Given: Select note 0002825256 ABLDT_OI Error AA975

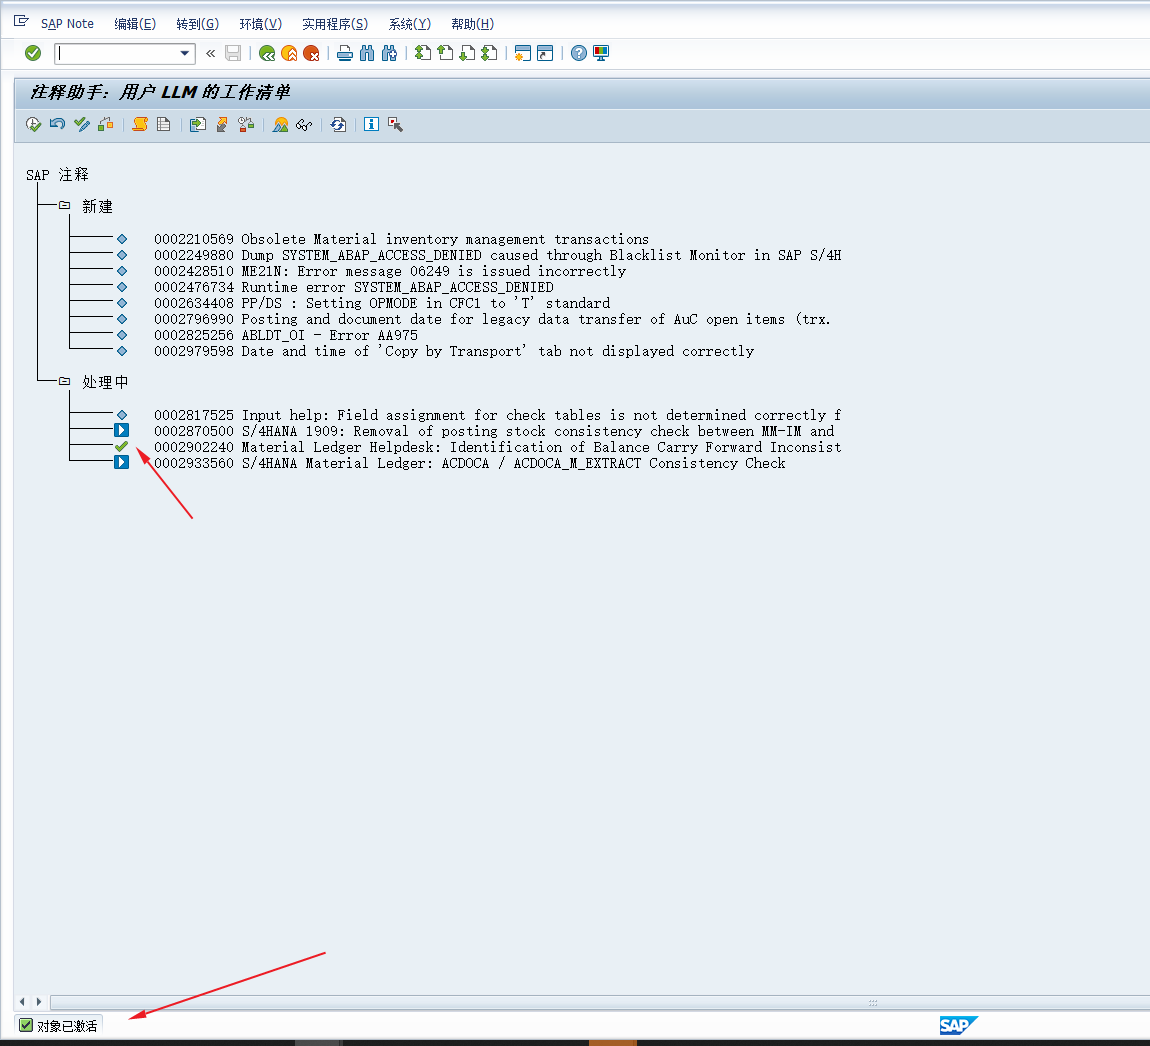Looking at the screenshot, I should [x=286, y=336].
